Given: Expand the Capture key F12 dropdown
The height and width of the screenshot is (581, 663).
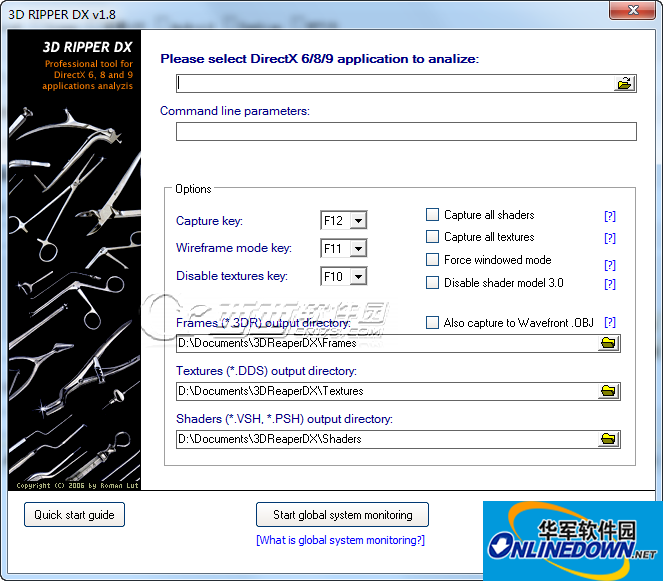Looking at the screenshot, I should [x=358, y=221].
